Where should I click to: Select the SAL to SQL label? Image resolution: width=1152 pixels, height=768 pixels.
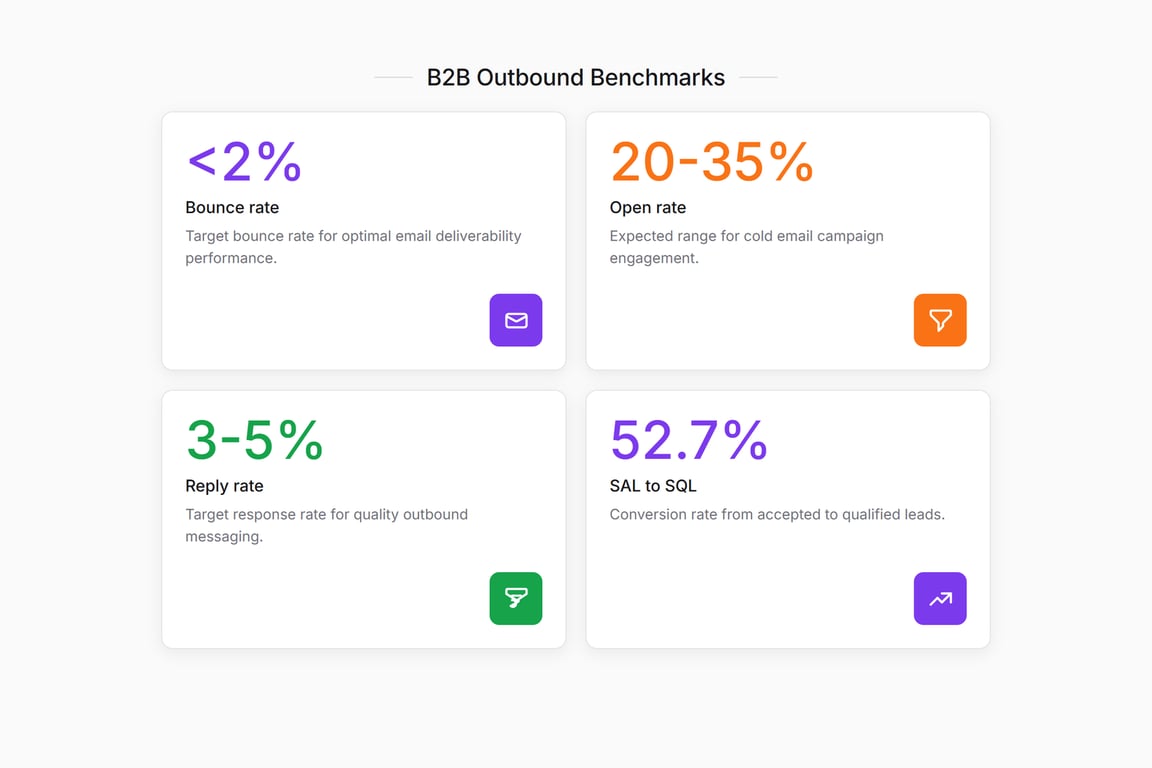click(652, 486)
